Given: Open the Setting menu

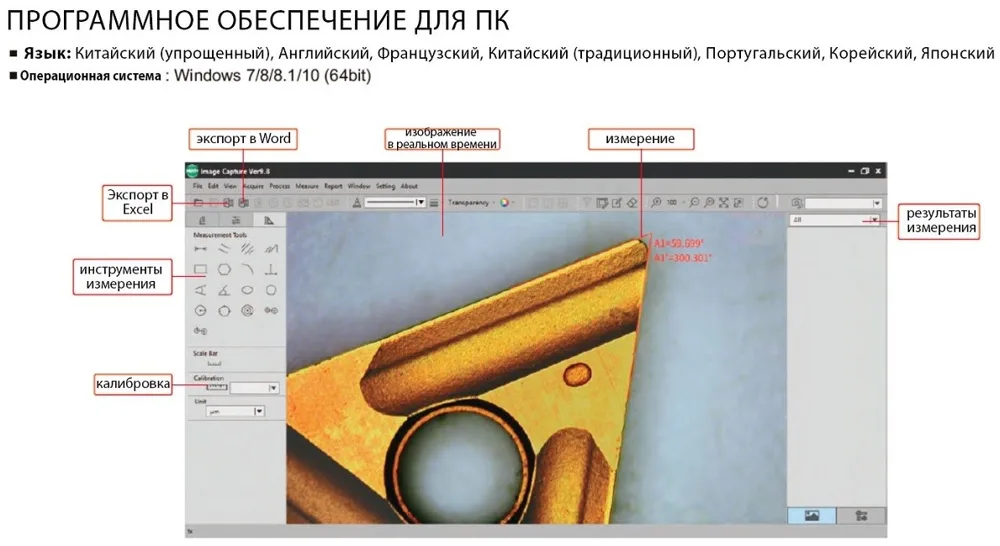Looking at the screenshot, I should coord(385,186).
